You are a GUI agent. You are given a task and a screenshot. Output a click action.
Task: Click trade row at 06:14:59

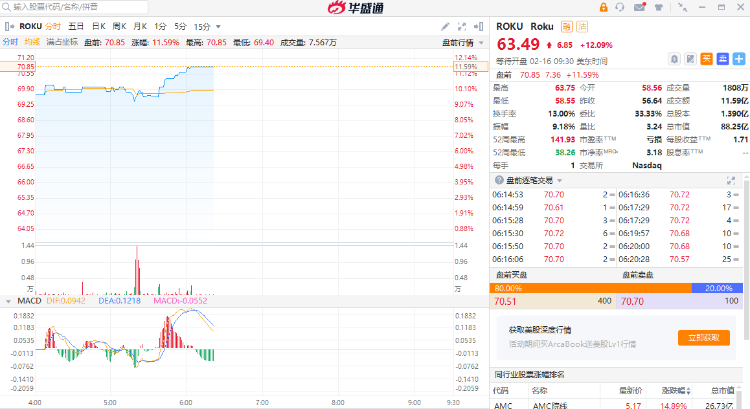click(553, 208)
